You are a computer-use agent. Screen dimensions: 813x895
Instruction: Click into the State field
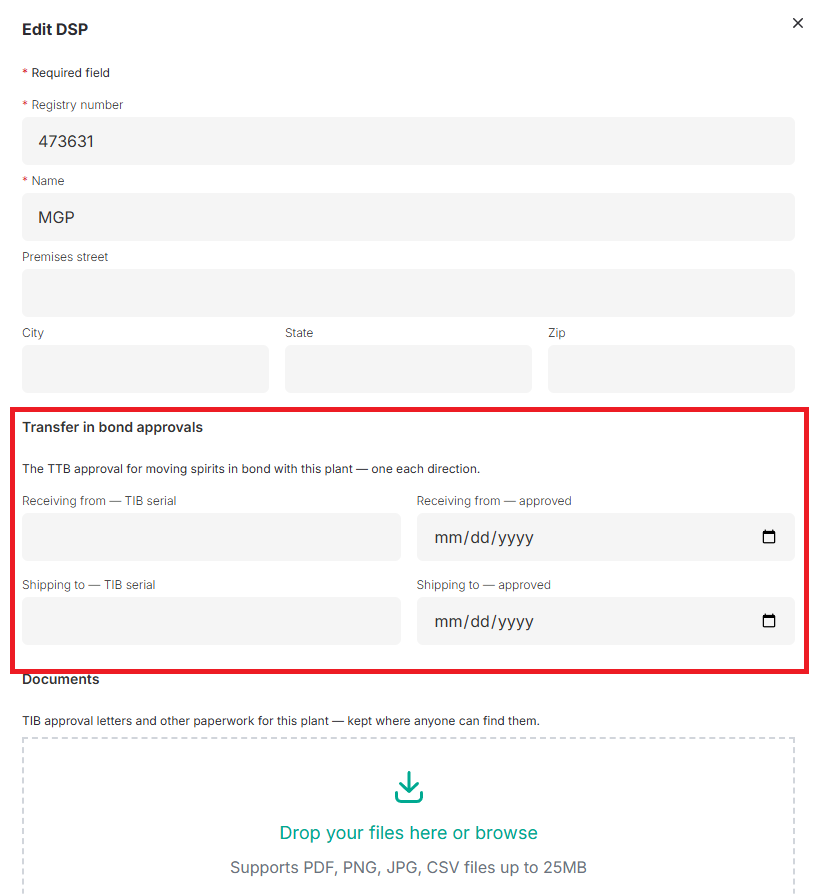click(408, 369)
